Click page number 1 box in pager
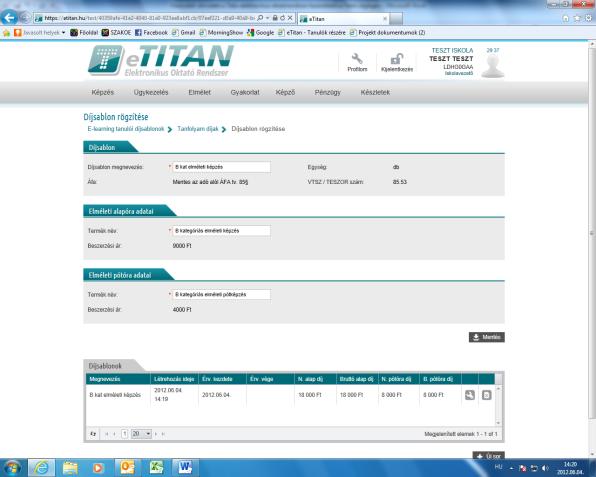The height and width of the screenshot is (477, 596). point(124,434)
